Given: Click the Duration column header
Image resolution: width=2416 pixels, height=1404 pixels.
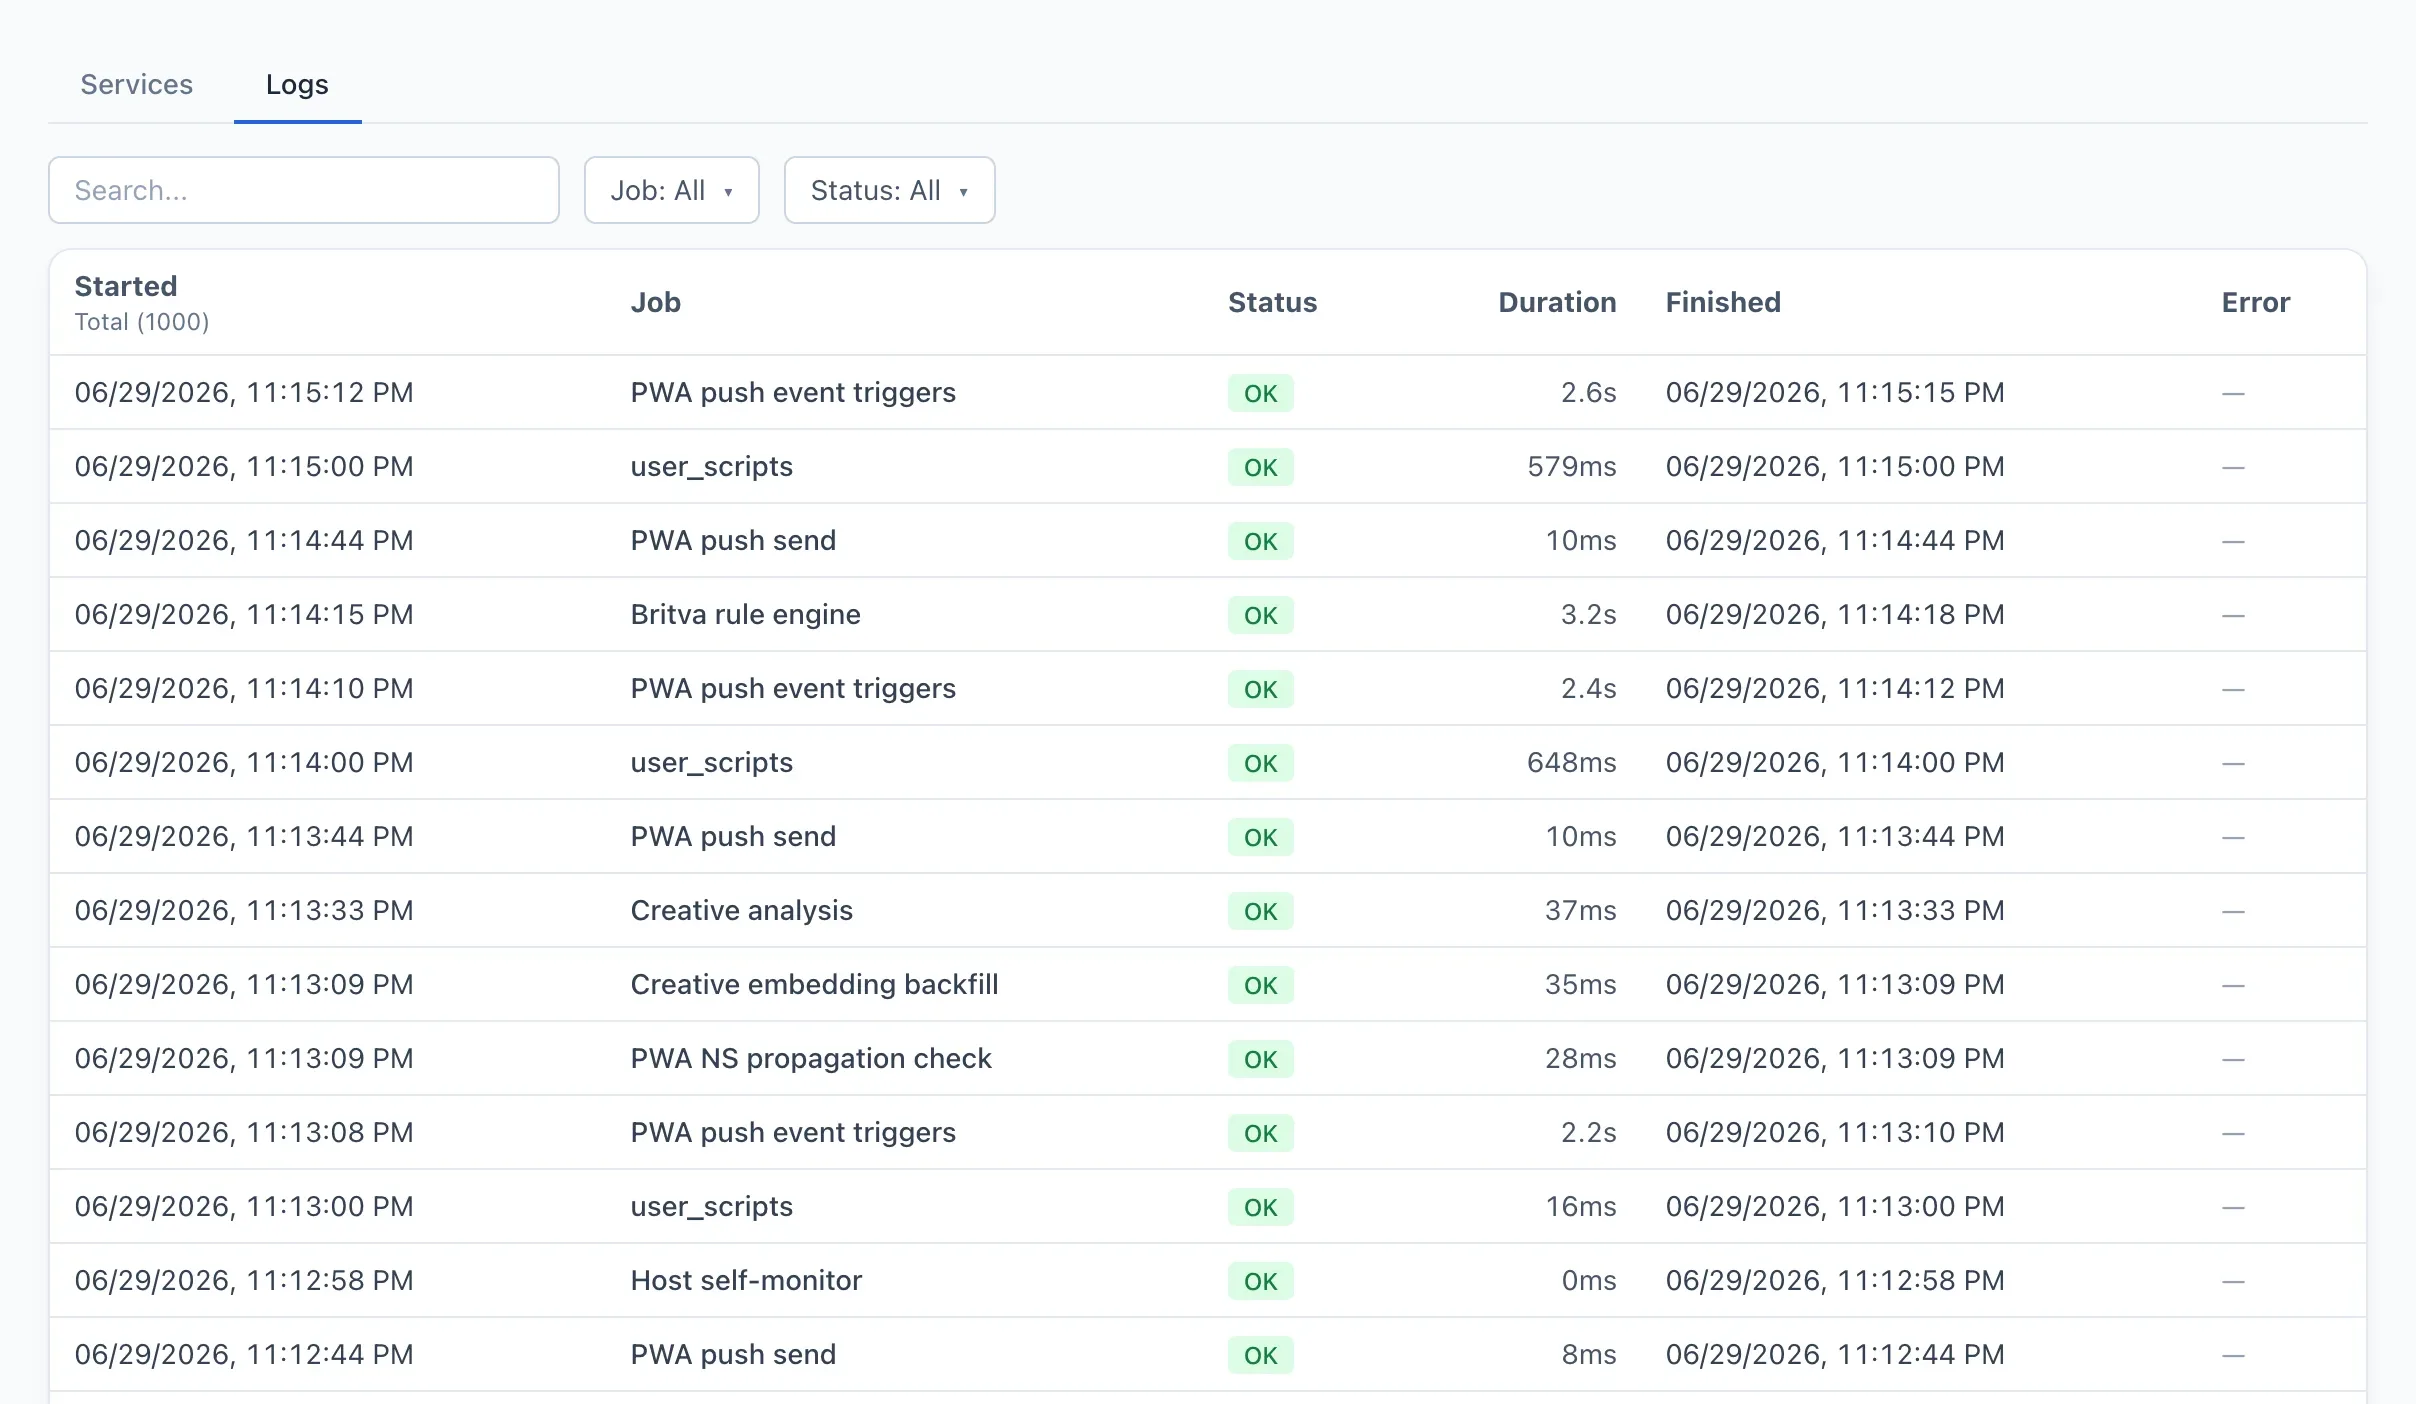Looking at the screenshot, I should (x=1557, y=302).
